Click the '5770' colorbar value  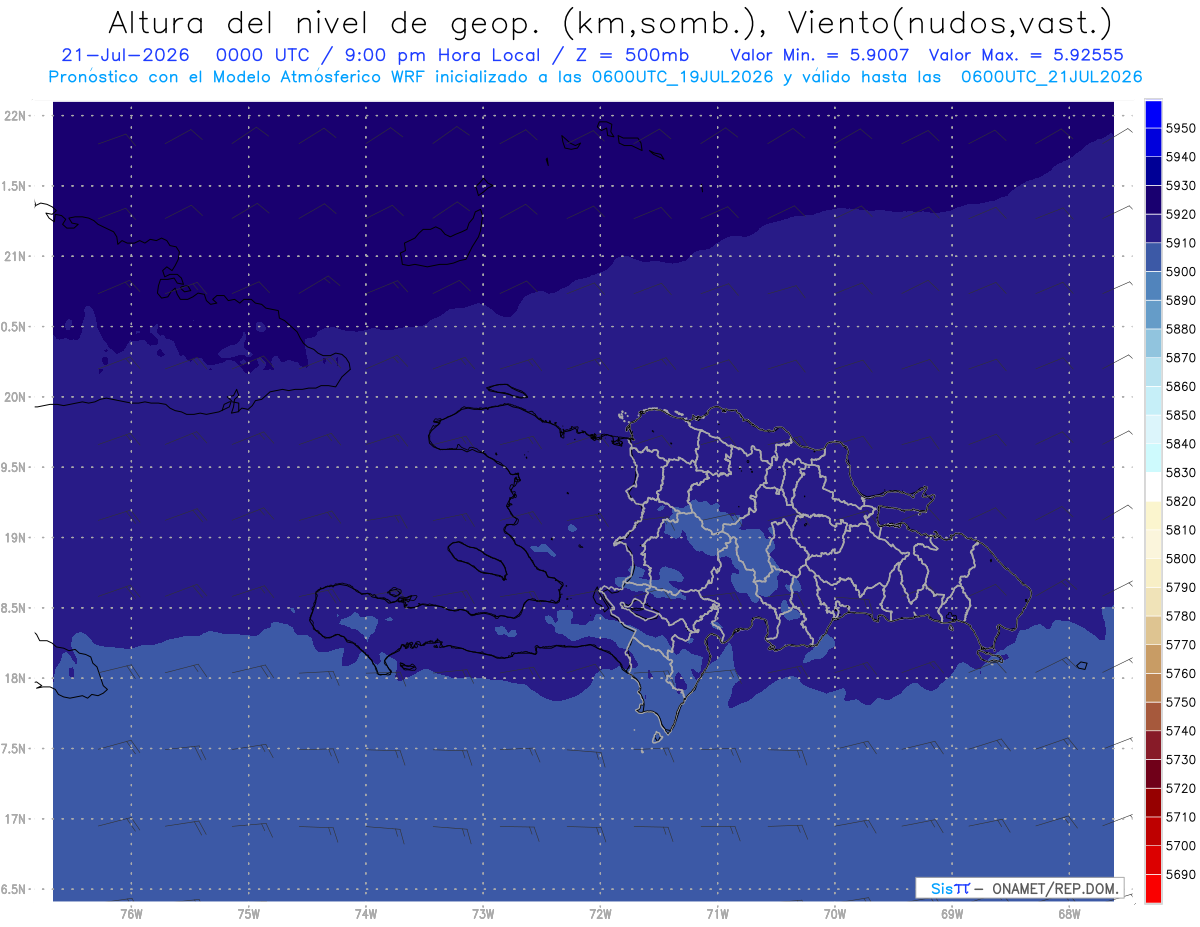(1181, 645)
